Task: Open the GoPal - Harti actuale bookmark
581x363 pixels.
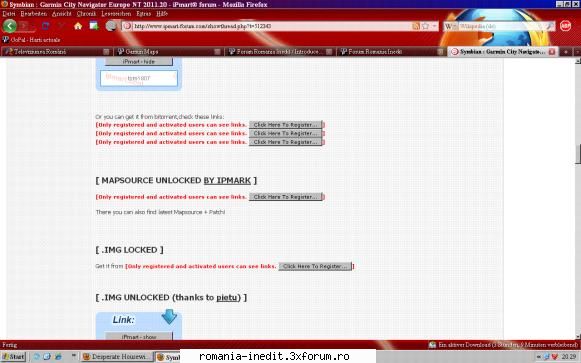Action: tap(31, 40)
